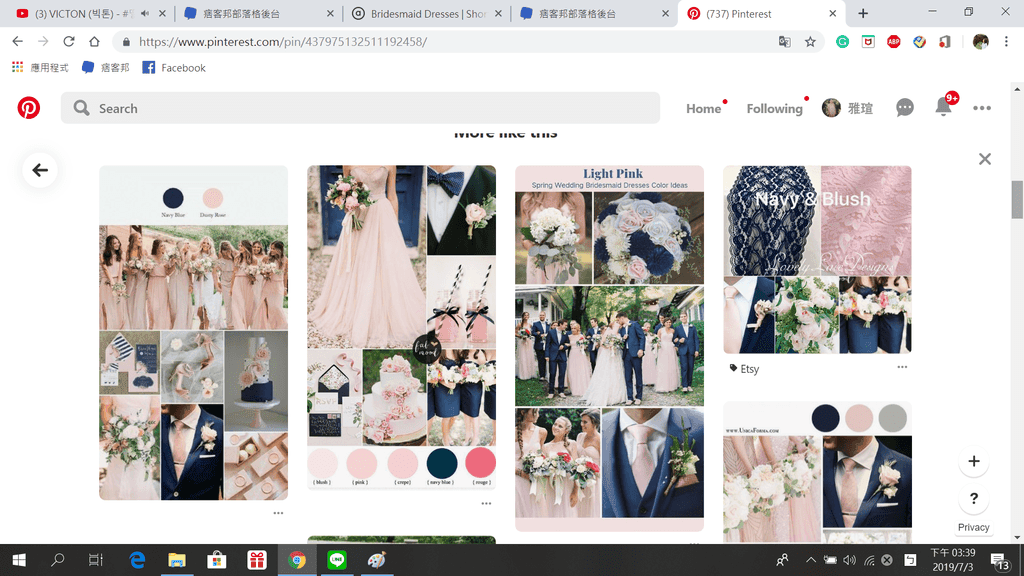This screenshot has width=1024, height=576.
Task: Click the Pinterest logo icon
Action: (x=29, y=108)
